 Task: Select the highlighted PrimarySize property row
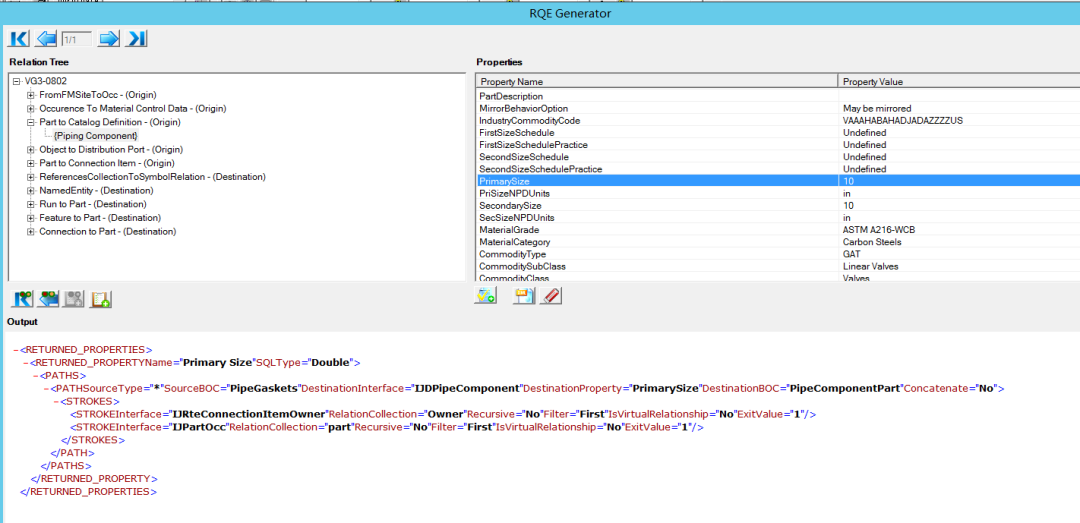(x=778, y=181)
